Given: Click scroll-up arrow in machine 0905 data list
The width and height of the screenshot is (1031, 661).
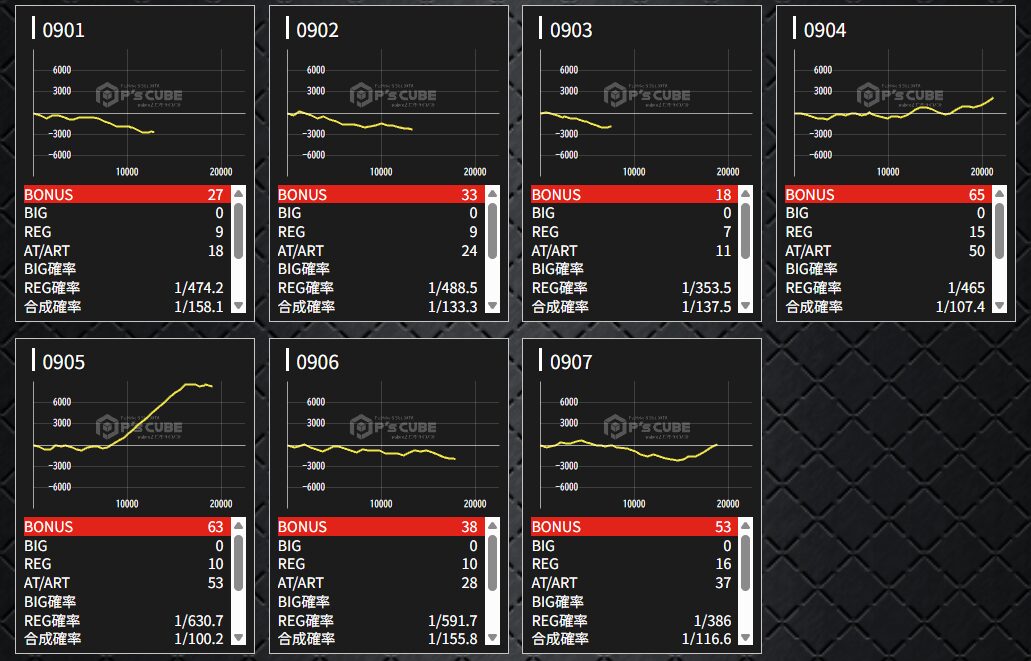Looking at the screenshot, I should (239, 526).
